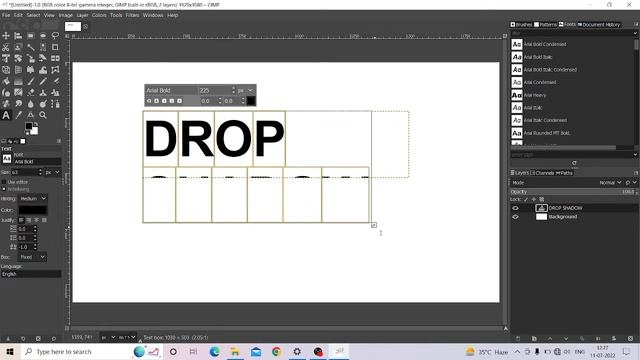Choose the Arial Rounded MT Bold font
Screen dimensions: 640x360
tap(547, 133)
